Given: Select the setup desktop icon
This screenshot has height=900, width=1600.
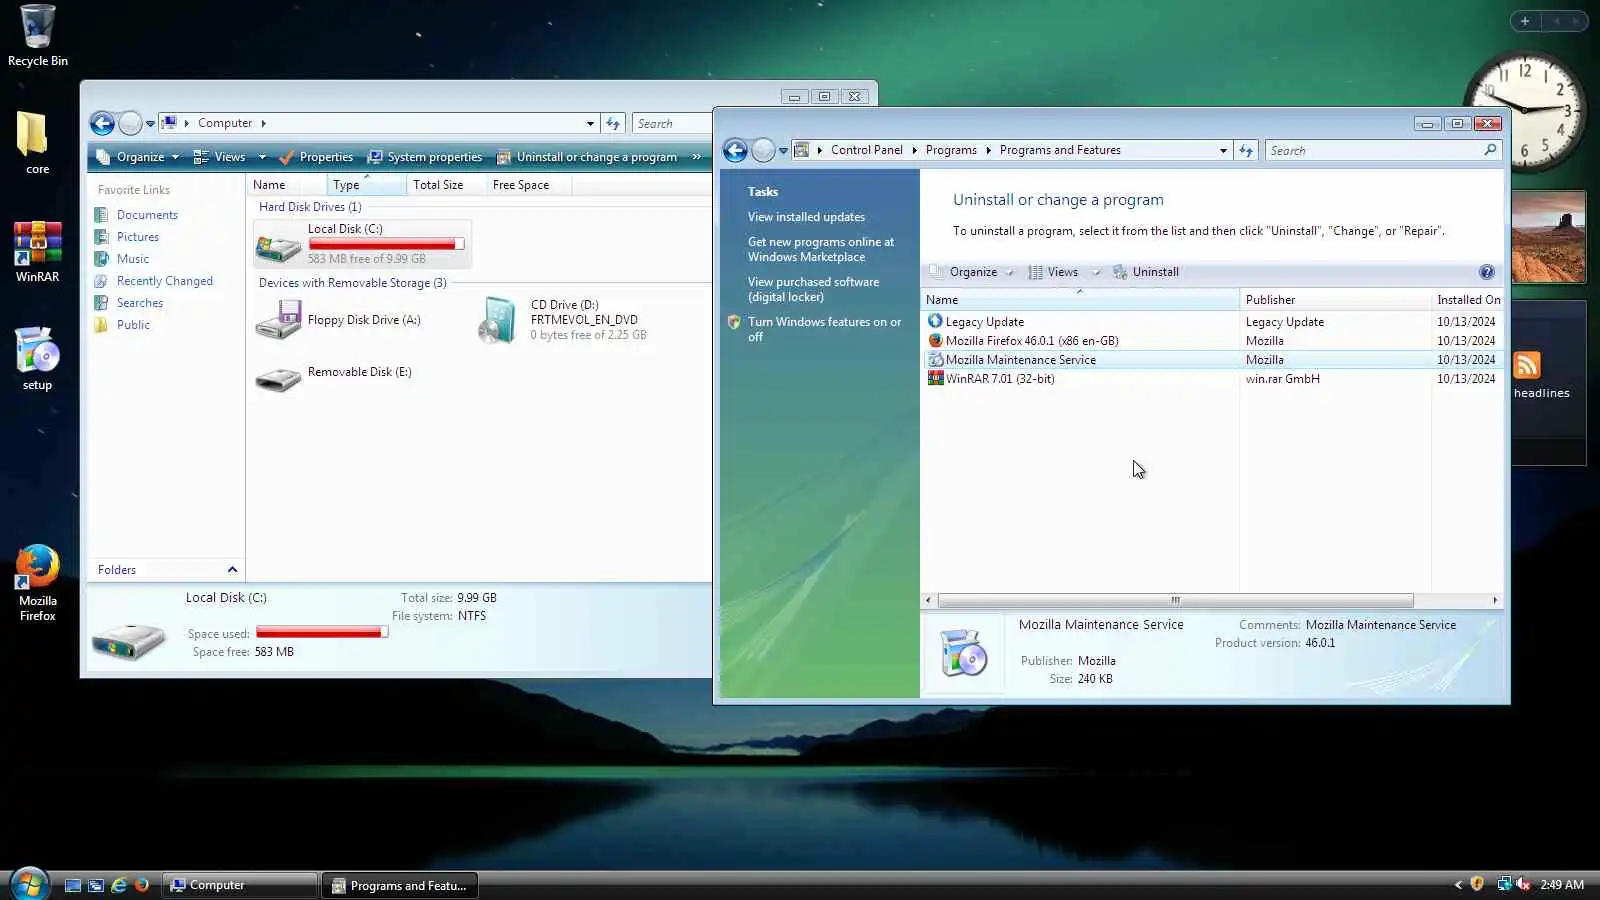Looking at the screenshot, I should coord(37,359).
